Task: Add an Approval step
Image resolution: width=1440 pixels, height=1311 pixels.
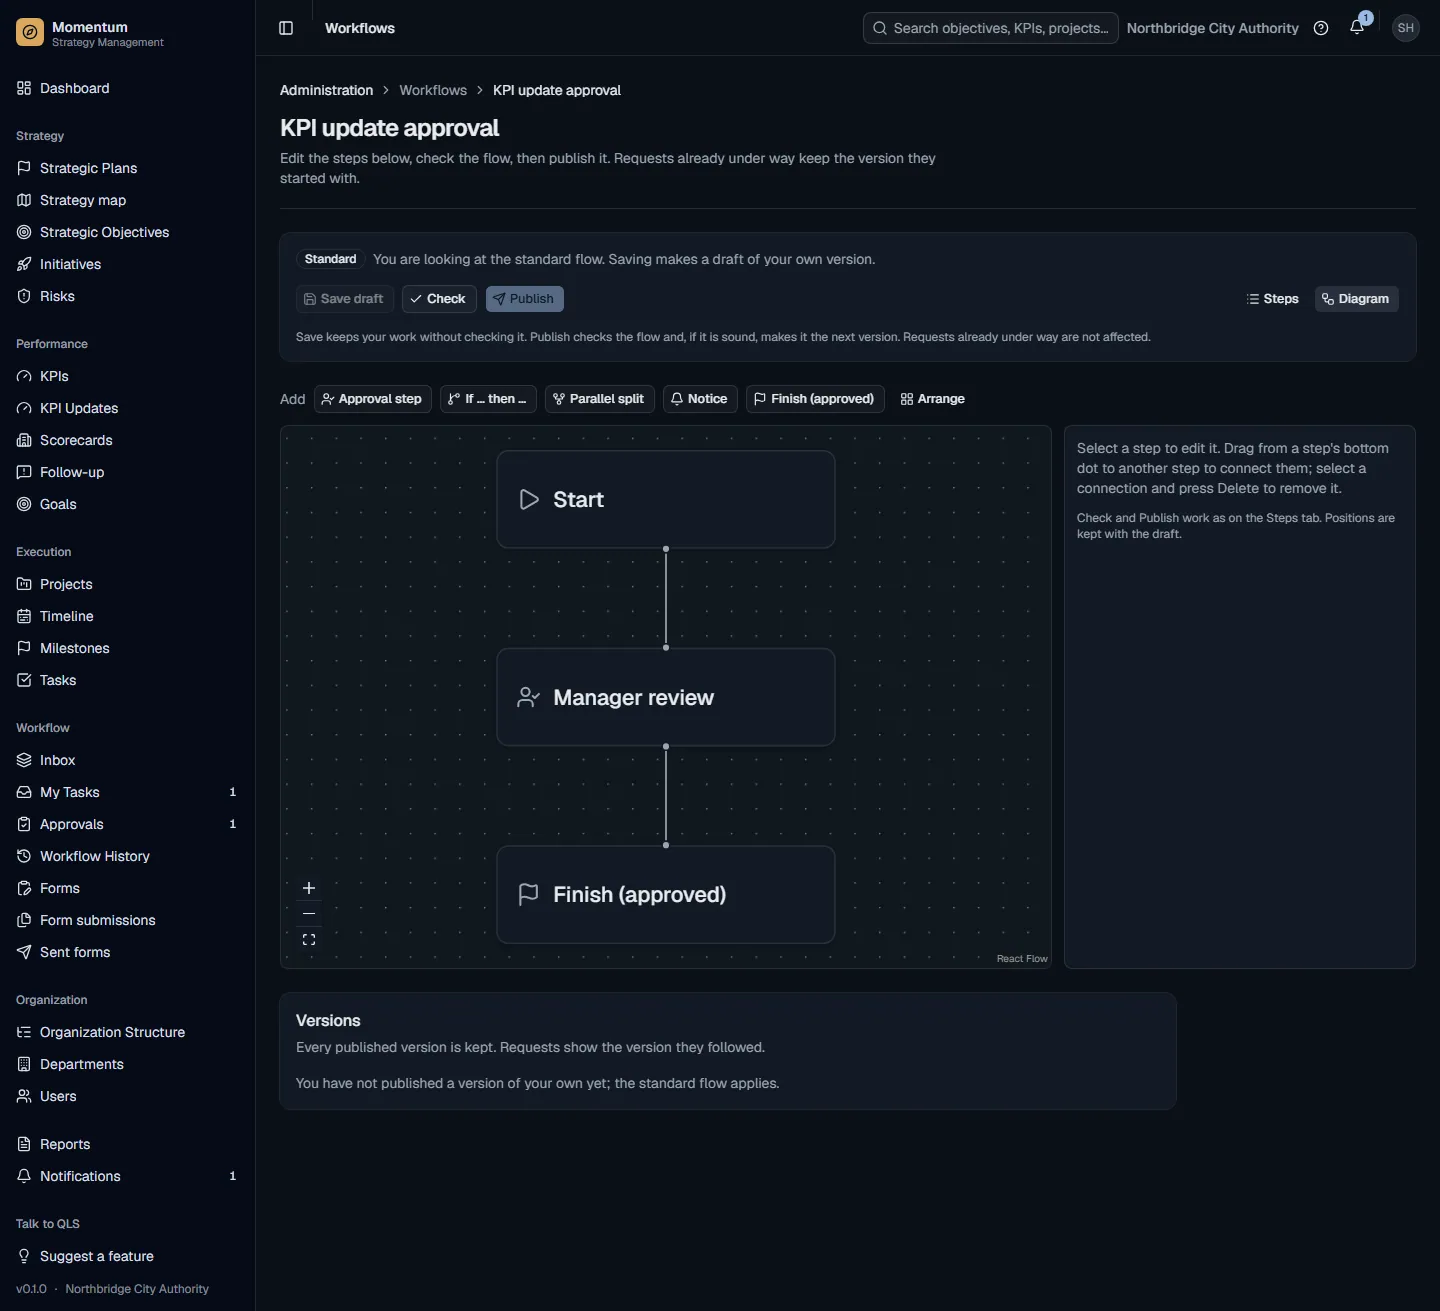Action: pyautogui.click(x=372, y=399)
